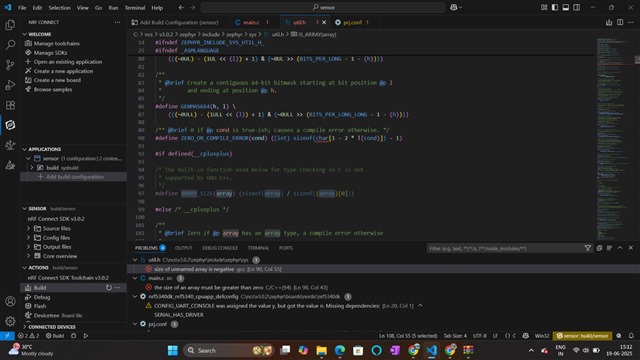Toggle the primary side bar layout icon
This screenshot has height=360, width=640.
(x=555, y=7)
